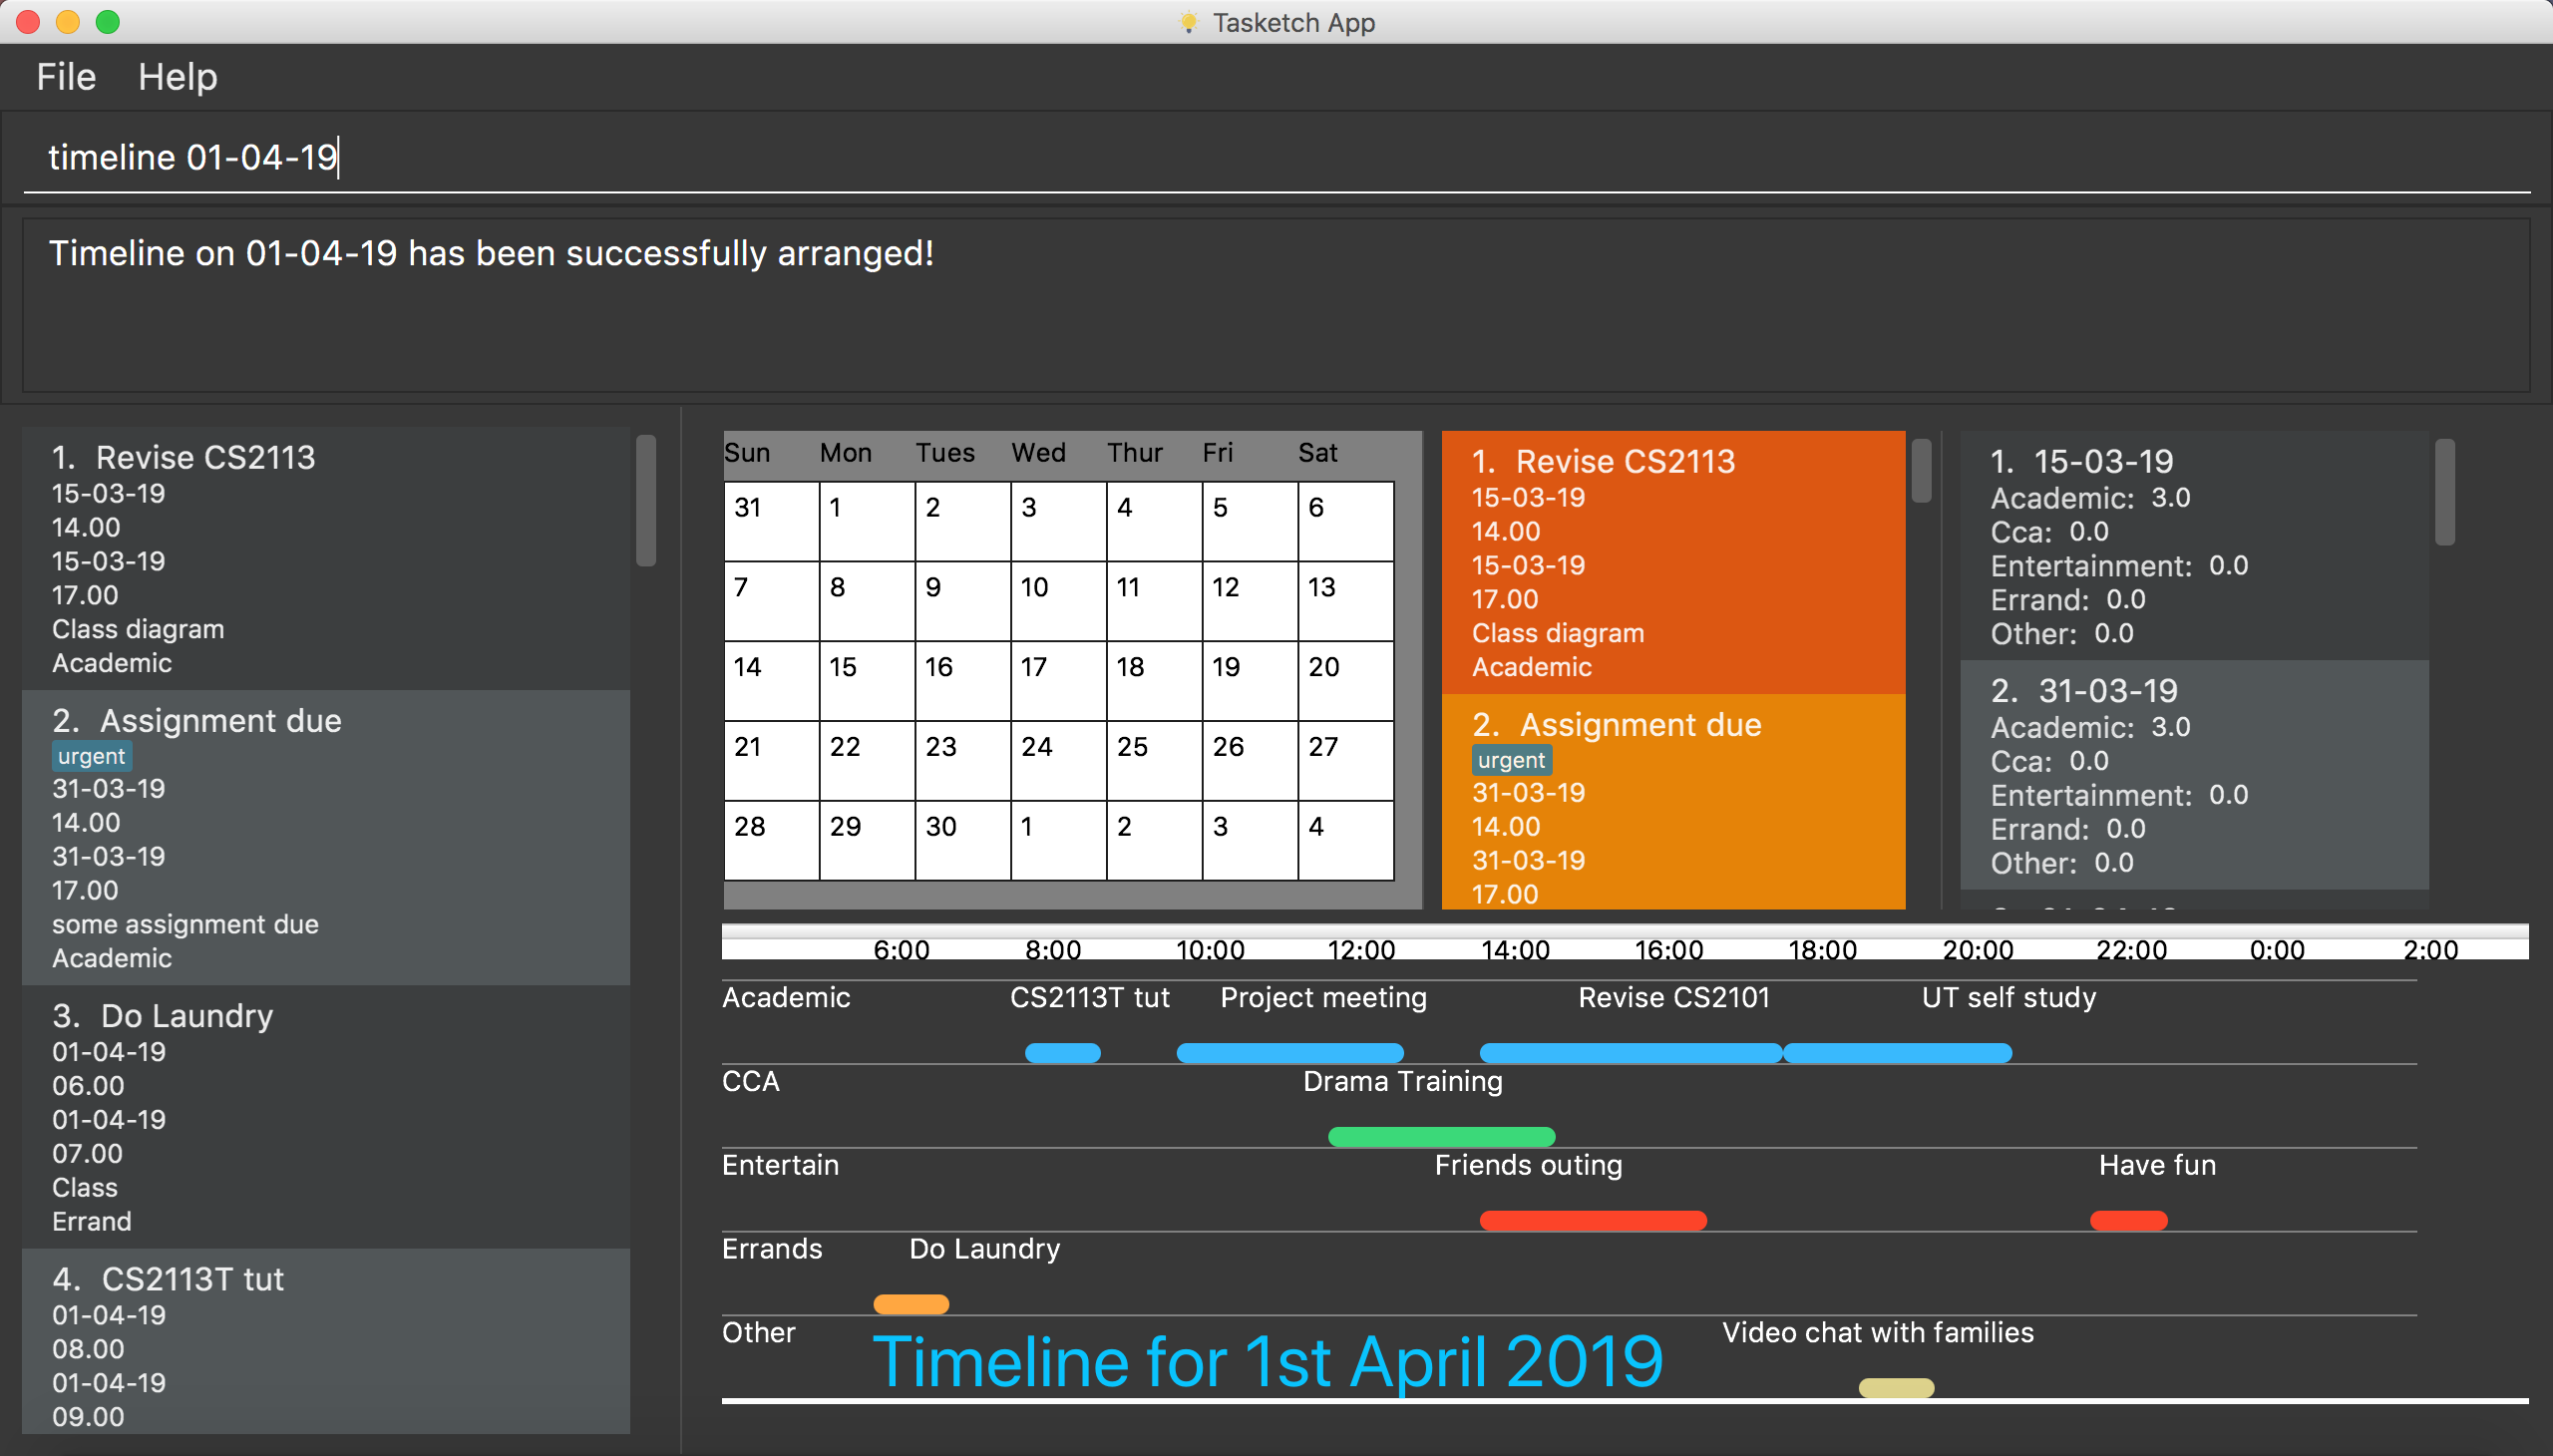The height and width of the screenshot is (1456, 2553).
Task: Click calendar cell for day 10
Action: (x=1058, y=601)
